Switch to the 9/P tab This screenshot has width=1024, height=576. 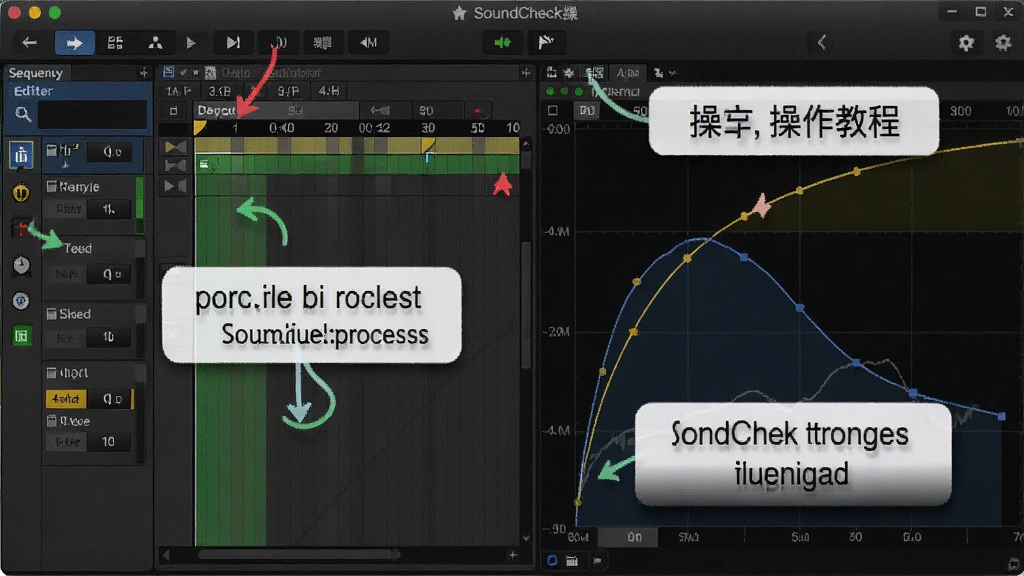(288, 91)
